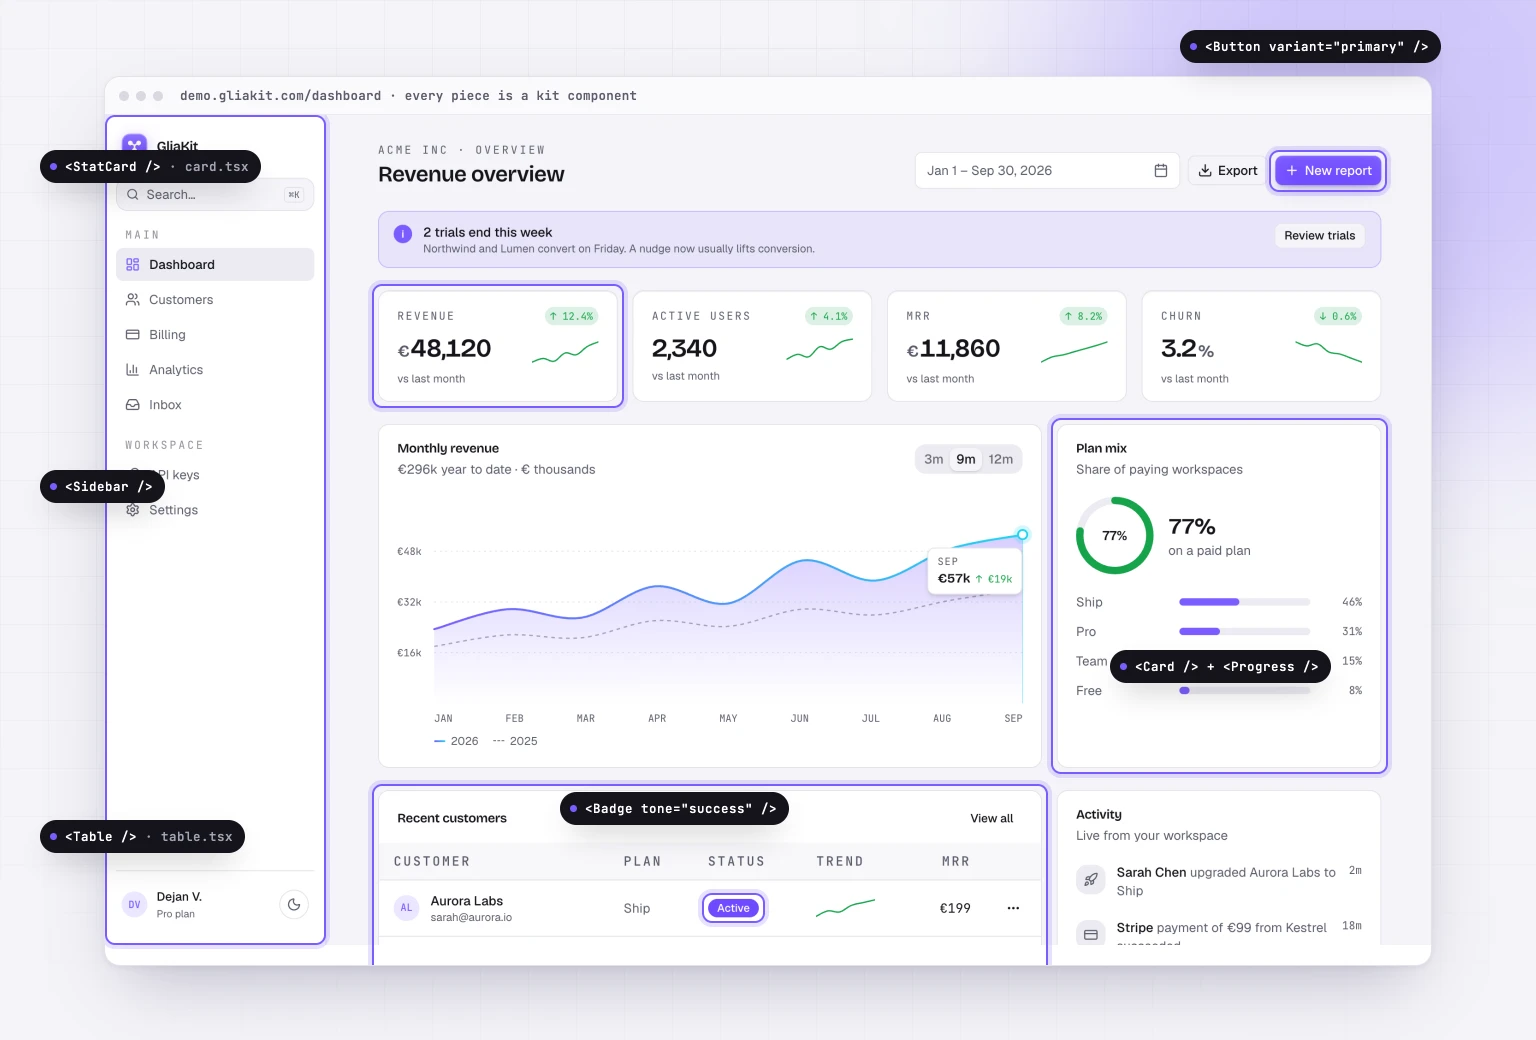This screenshot has width=1536, height=1040.
Task: Select the 9m time range
Action: (x=966, y=459)
